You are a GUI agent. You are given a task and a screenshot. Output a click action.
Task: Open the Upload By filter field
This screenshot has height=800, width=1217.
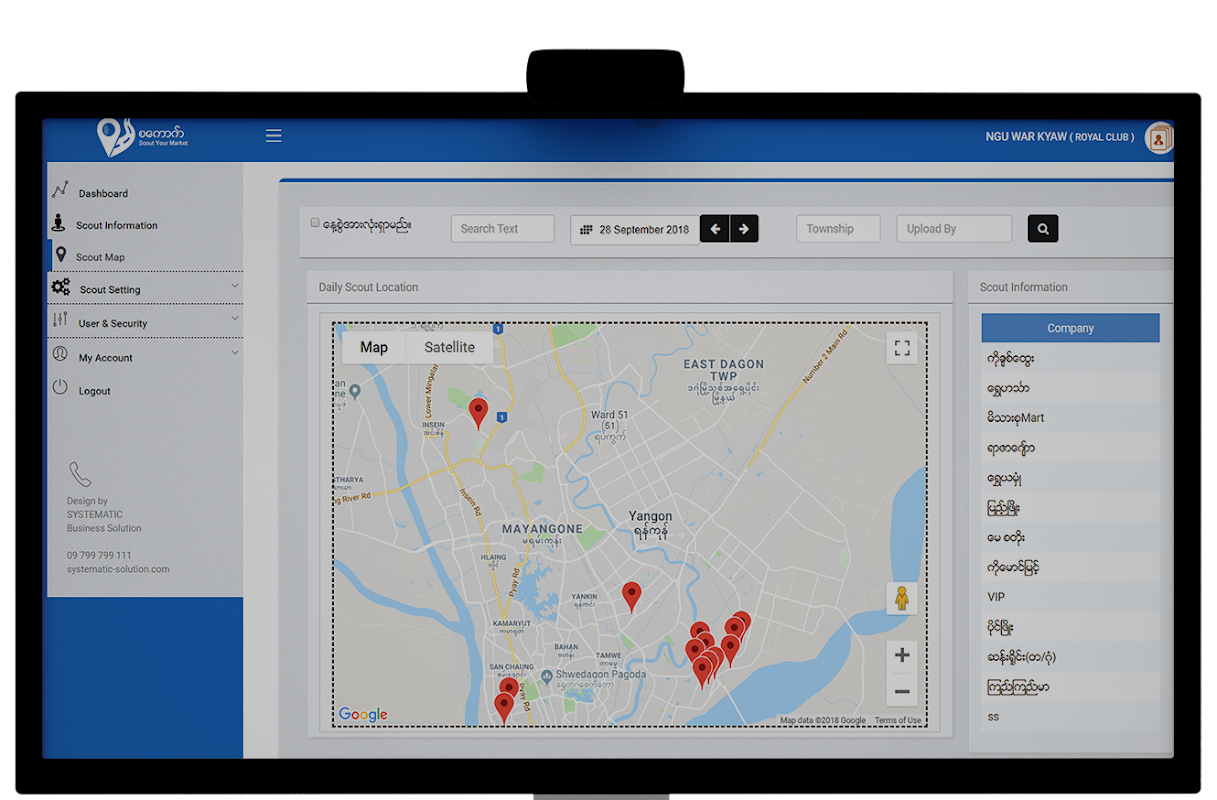[x=954, y=229]
